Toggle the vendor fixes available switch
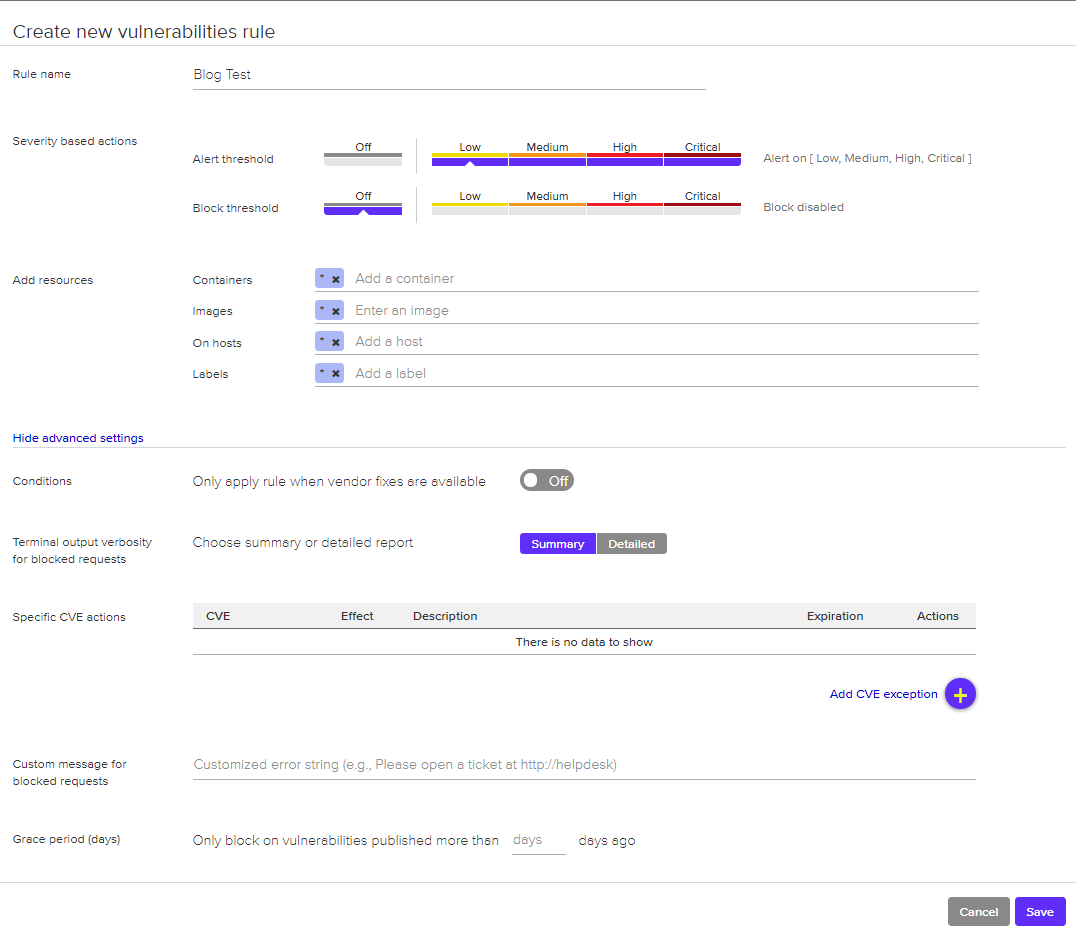Viewport: 1076px width, 937px height. click(546, 481)
